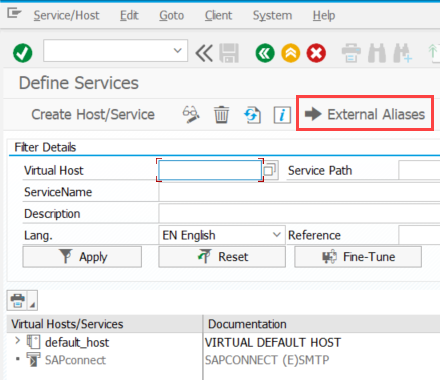Click 'SAPCONNECT (E)SMTP' documentation text

267,360
